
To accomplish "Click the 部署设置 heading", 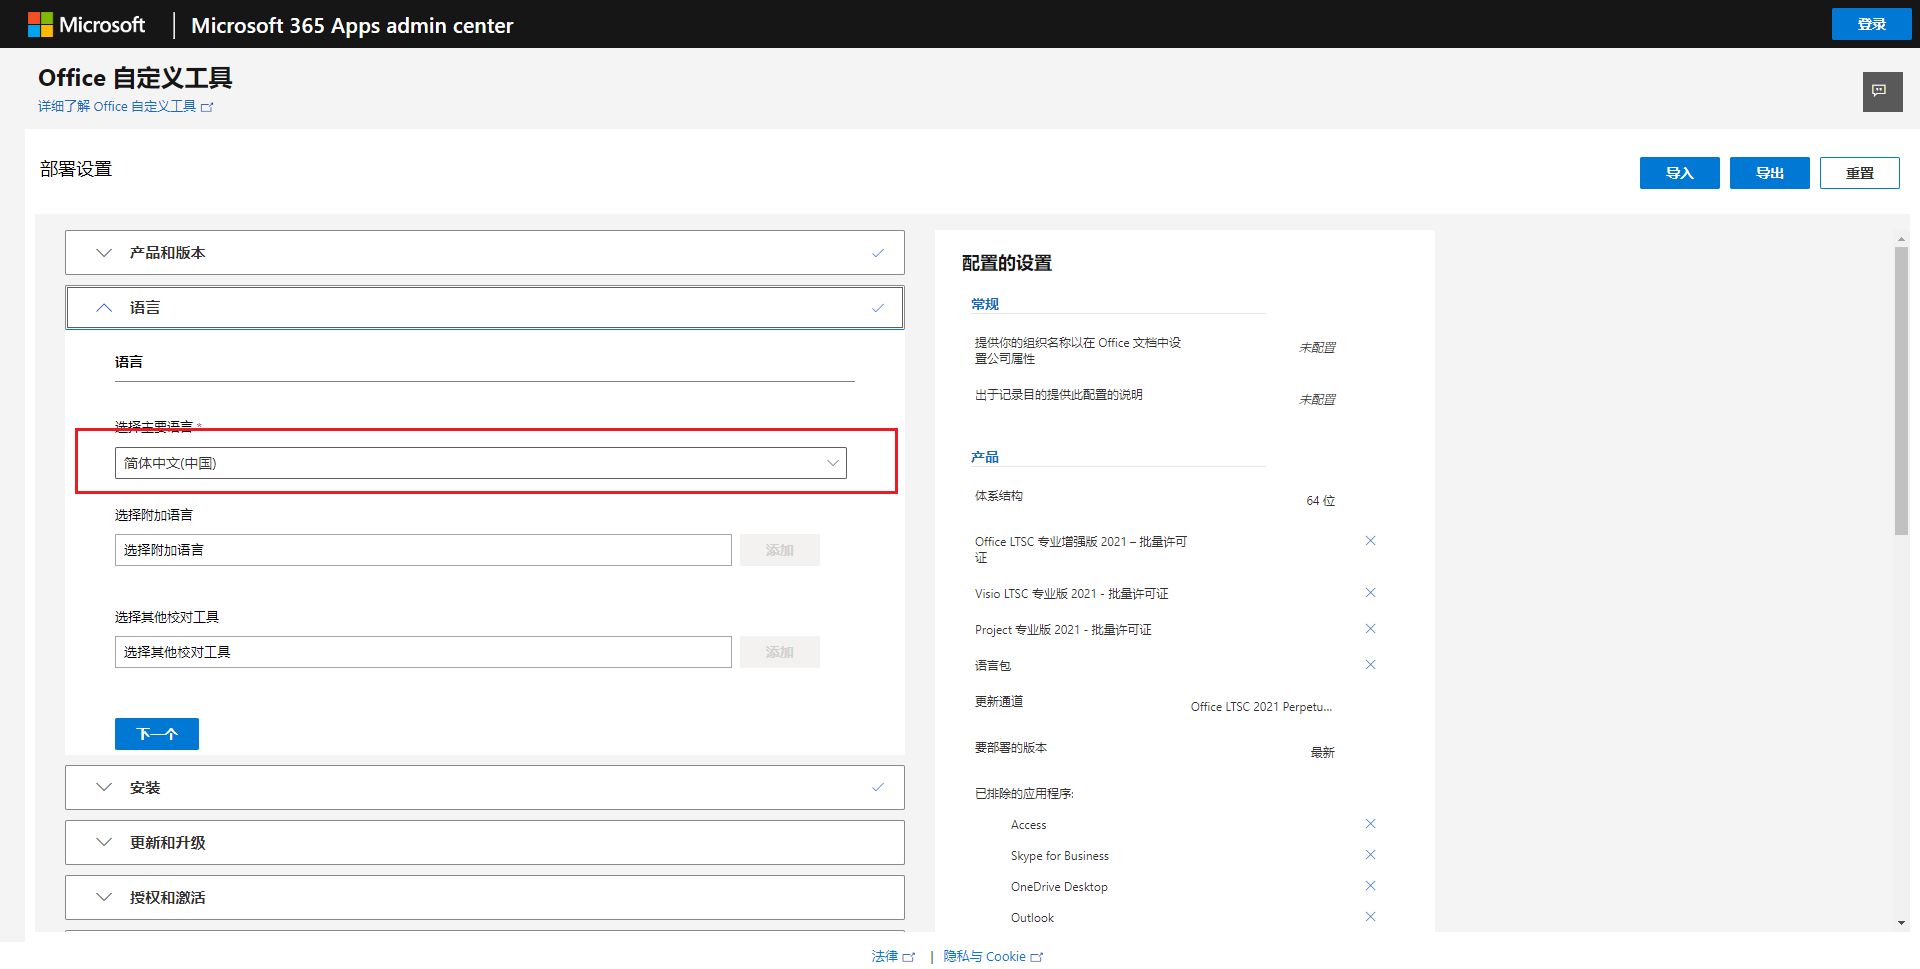I will 76,169.
